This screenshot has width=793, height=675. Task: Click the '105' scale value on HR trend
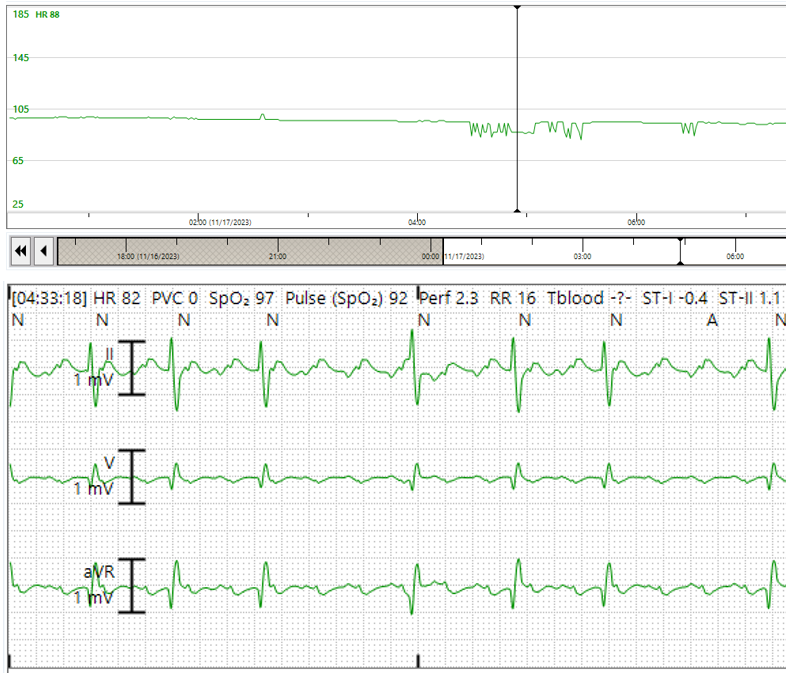click(x=21, y=109)
